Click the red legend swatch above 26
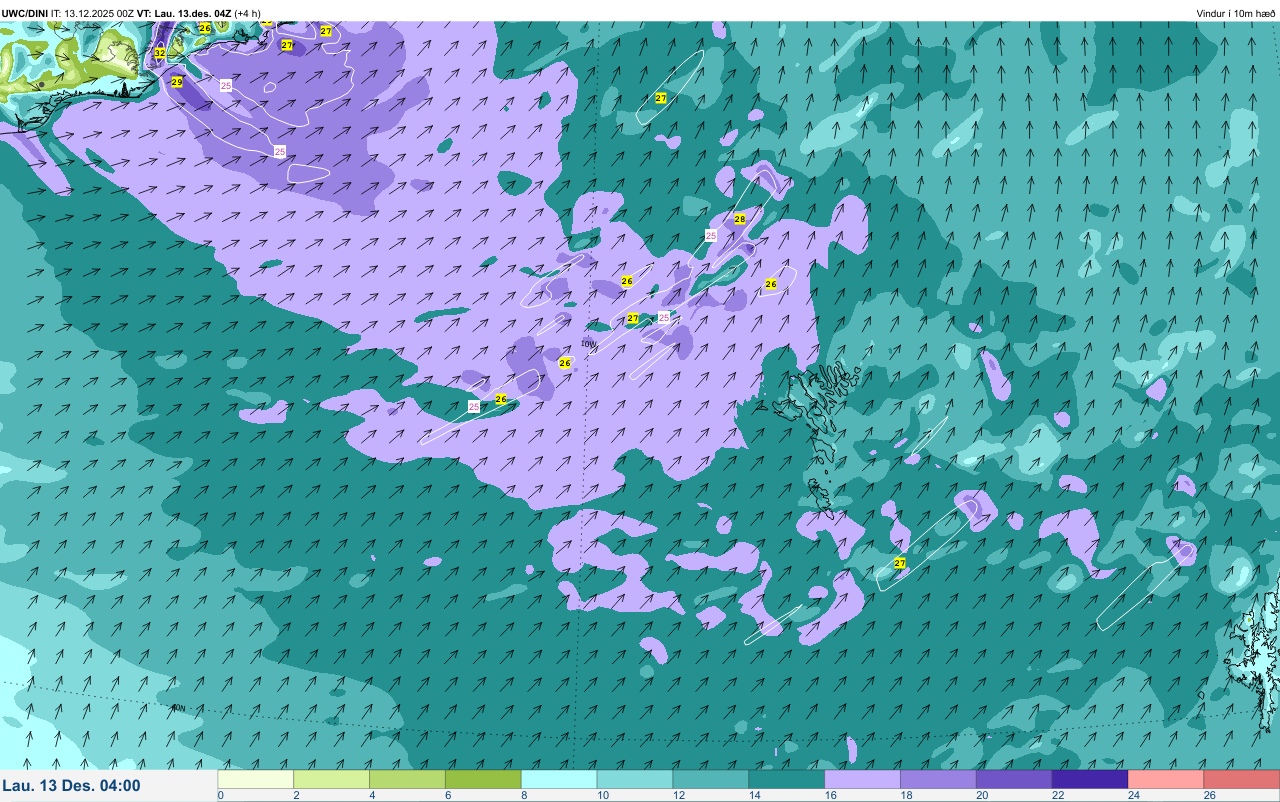 click(1242, 779)
